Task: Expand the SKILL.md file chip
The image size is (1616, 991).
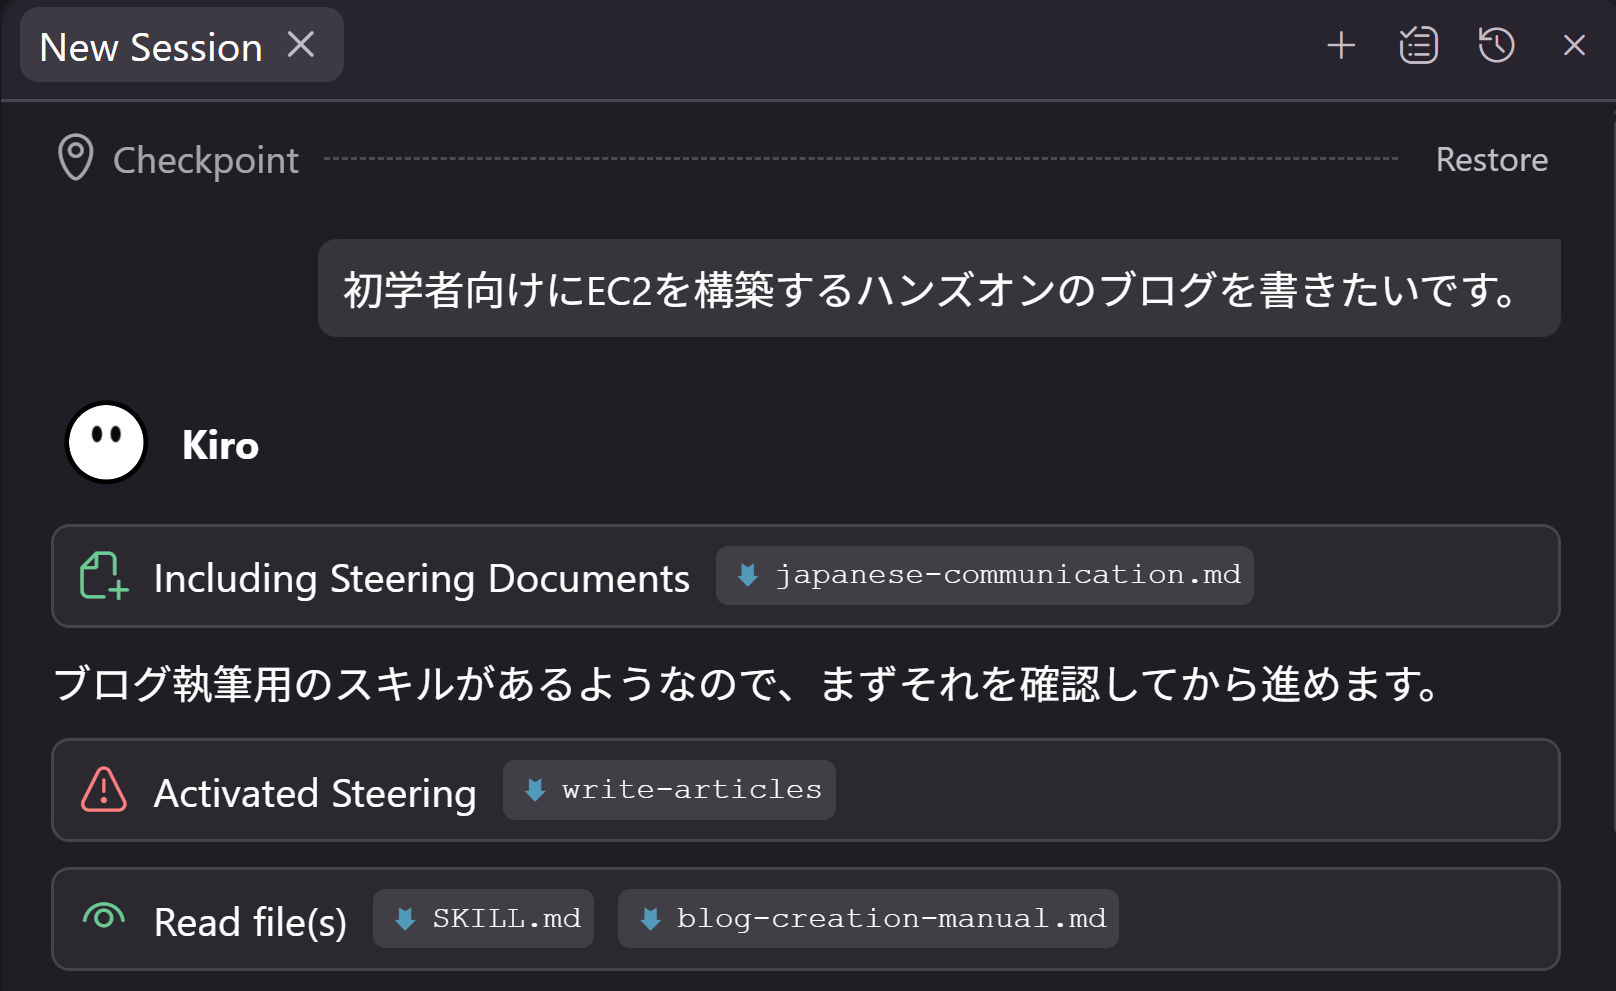Action: [483, 918]
